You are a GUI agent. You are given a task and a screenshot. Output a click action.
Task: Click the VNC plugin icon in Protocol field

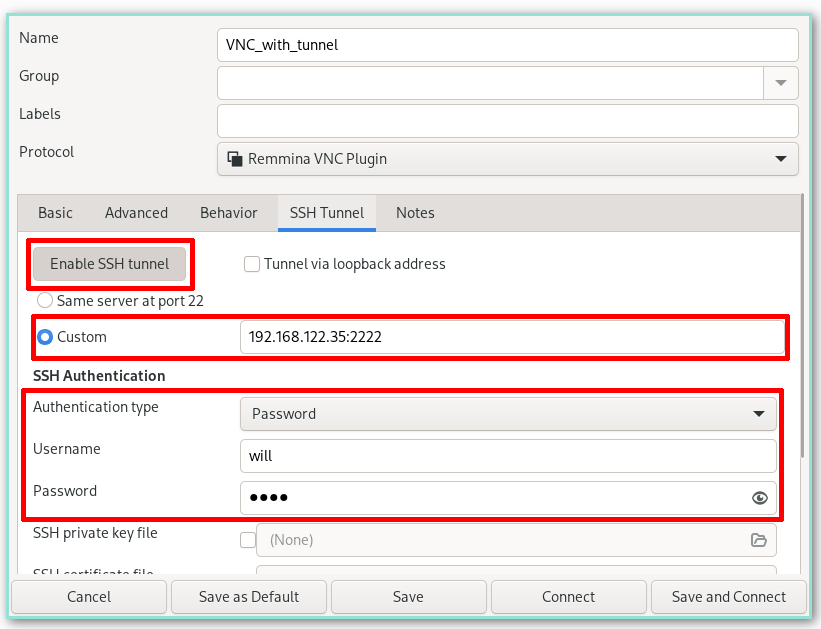pos(235,159)
